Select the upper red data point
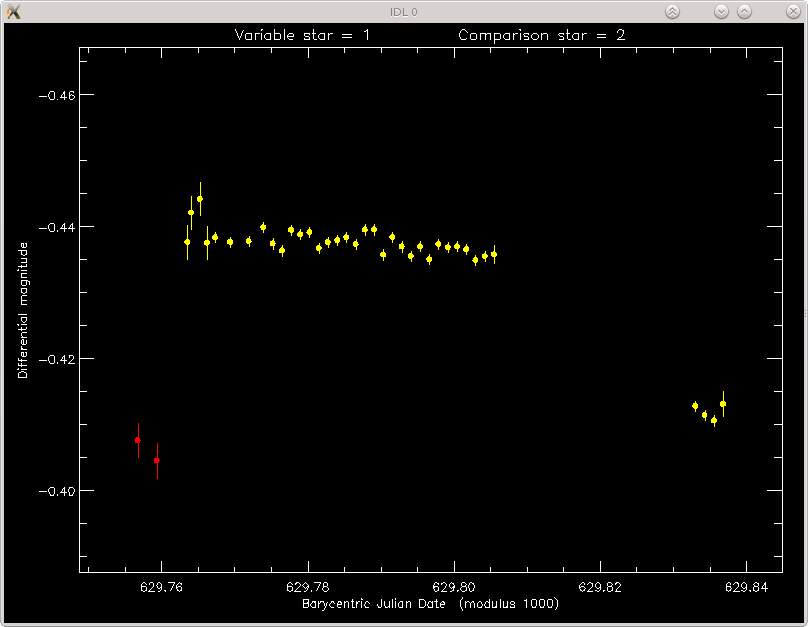Screen dimensions: 808x627 tap(138, 440)
